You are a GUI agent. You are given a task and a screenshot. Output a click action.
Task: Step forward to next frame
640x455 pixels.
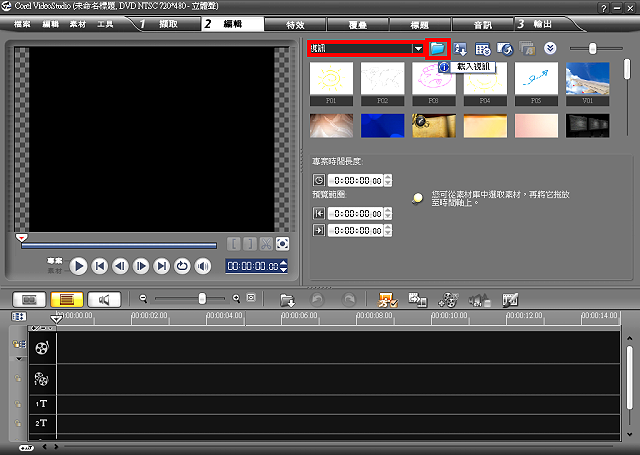[x=141, y=266]
